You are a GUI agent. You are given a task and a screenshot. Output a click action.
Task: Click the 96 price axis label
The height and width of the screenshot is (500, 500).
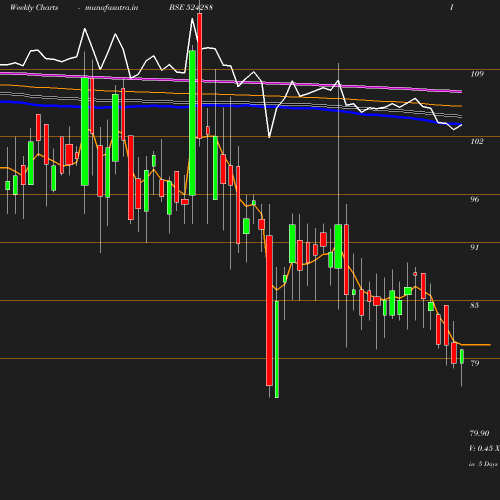click(475, 199)
